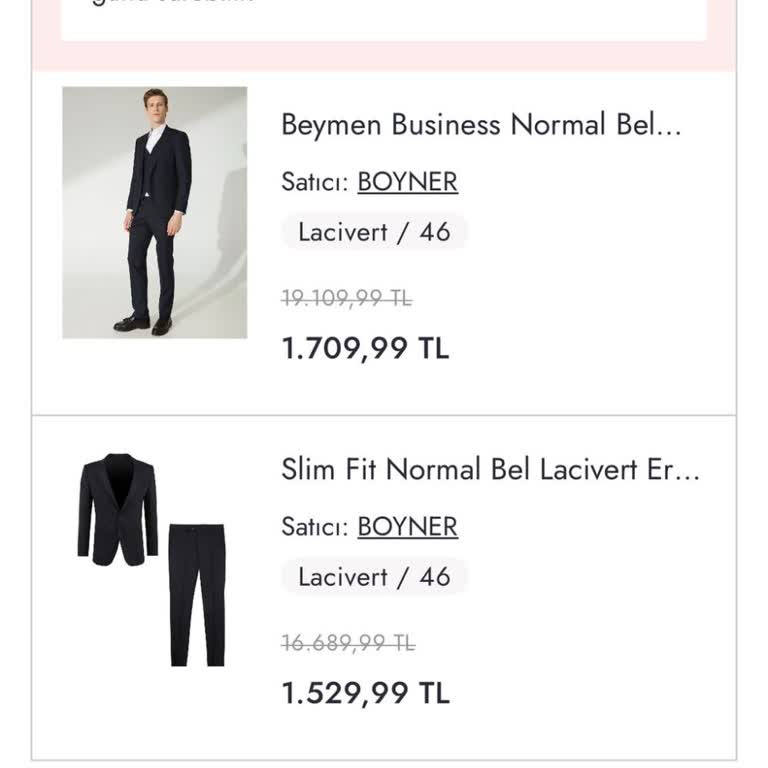
Task: Visit BOYNER seller link for Slim Fit suit
Action: [x=407, y=527]
